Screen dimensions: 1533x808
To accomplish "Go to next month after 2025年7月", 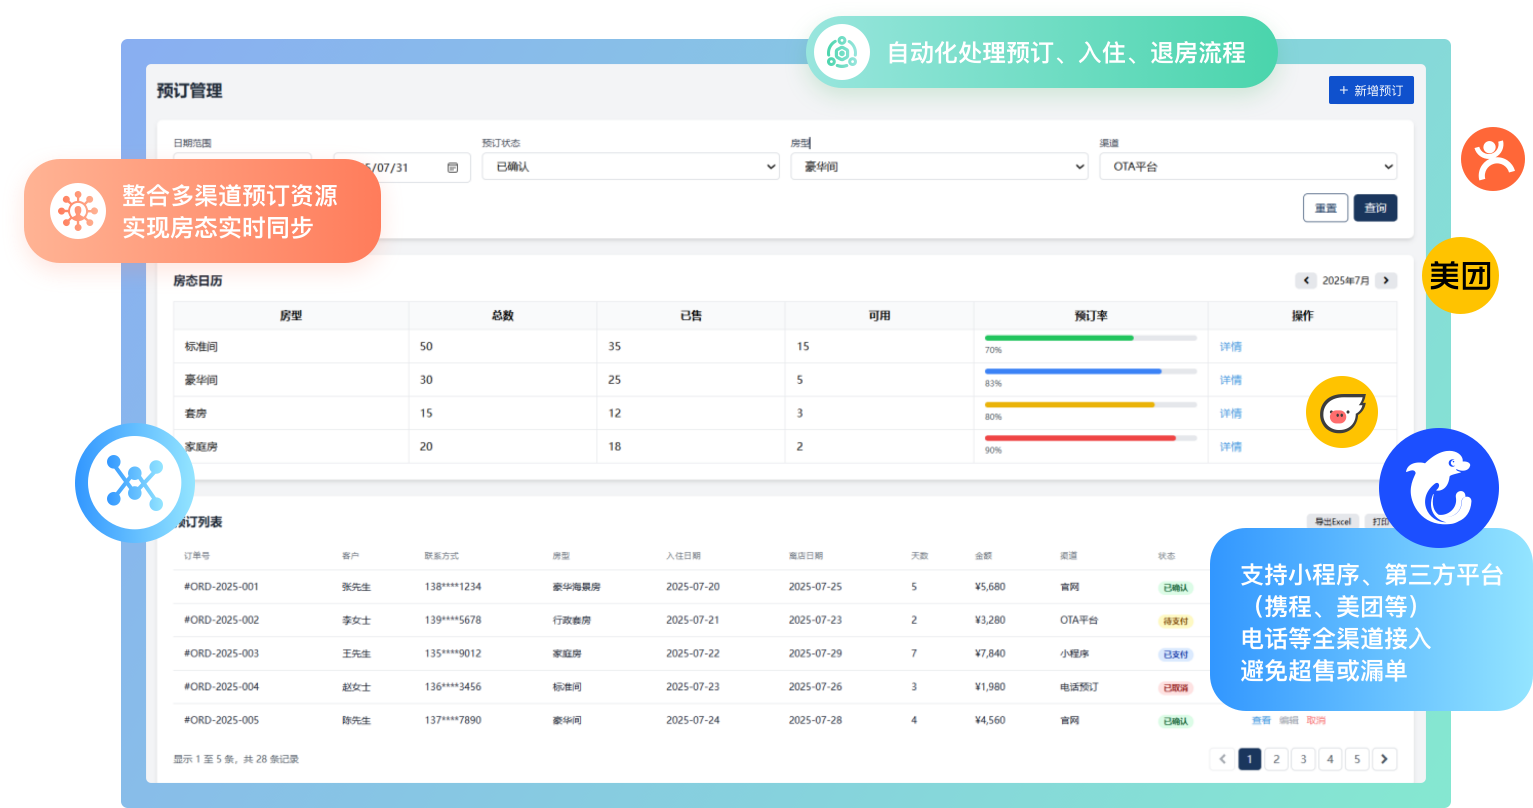I will [1385, 281].
